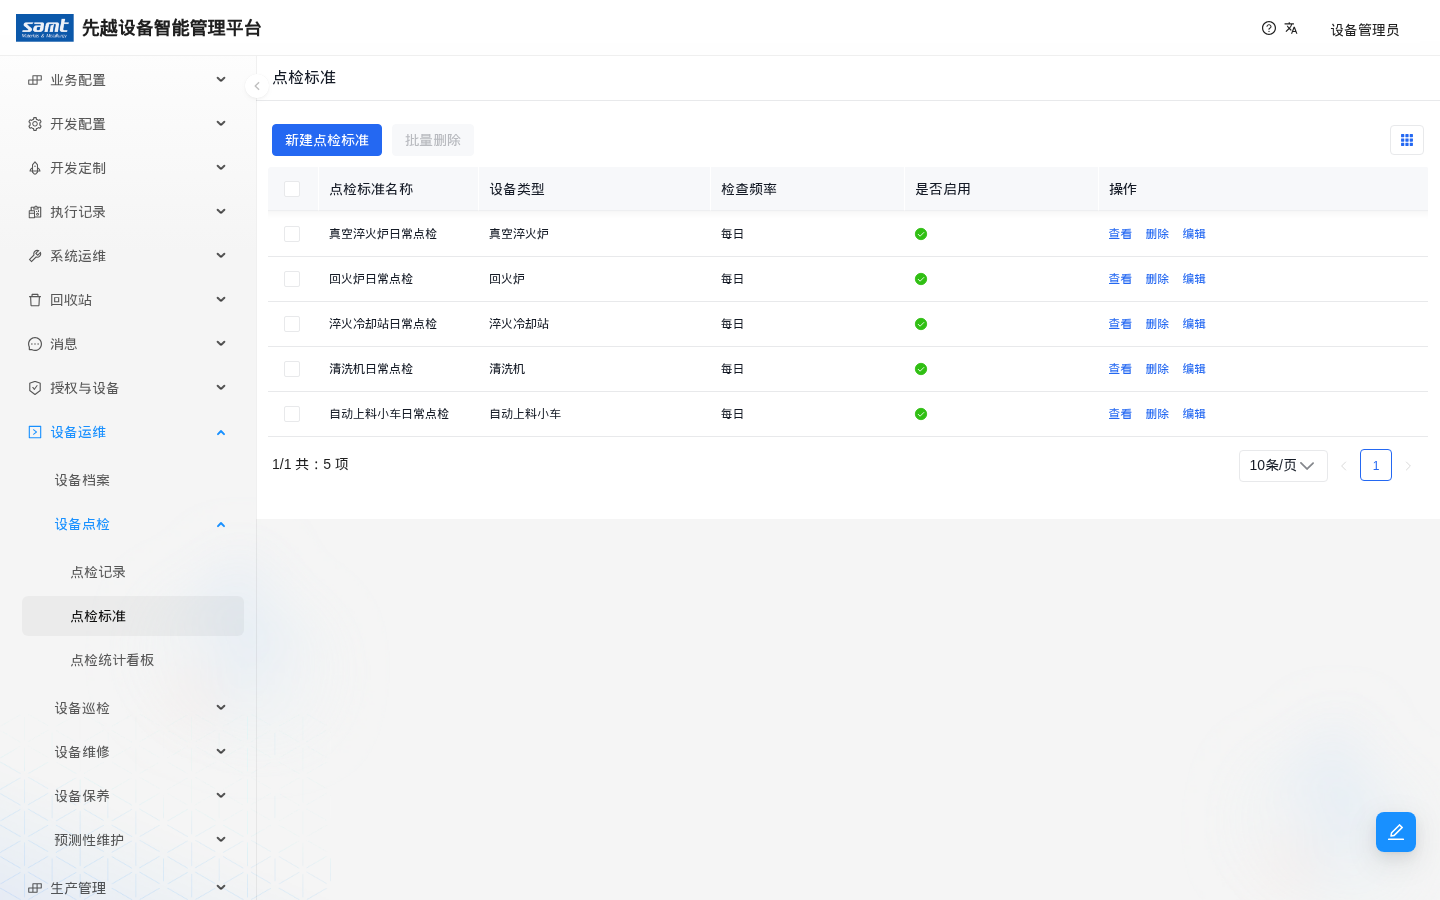Click the samt logo

coord(45,28)
